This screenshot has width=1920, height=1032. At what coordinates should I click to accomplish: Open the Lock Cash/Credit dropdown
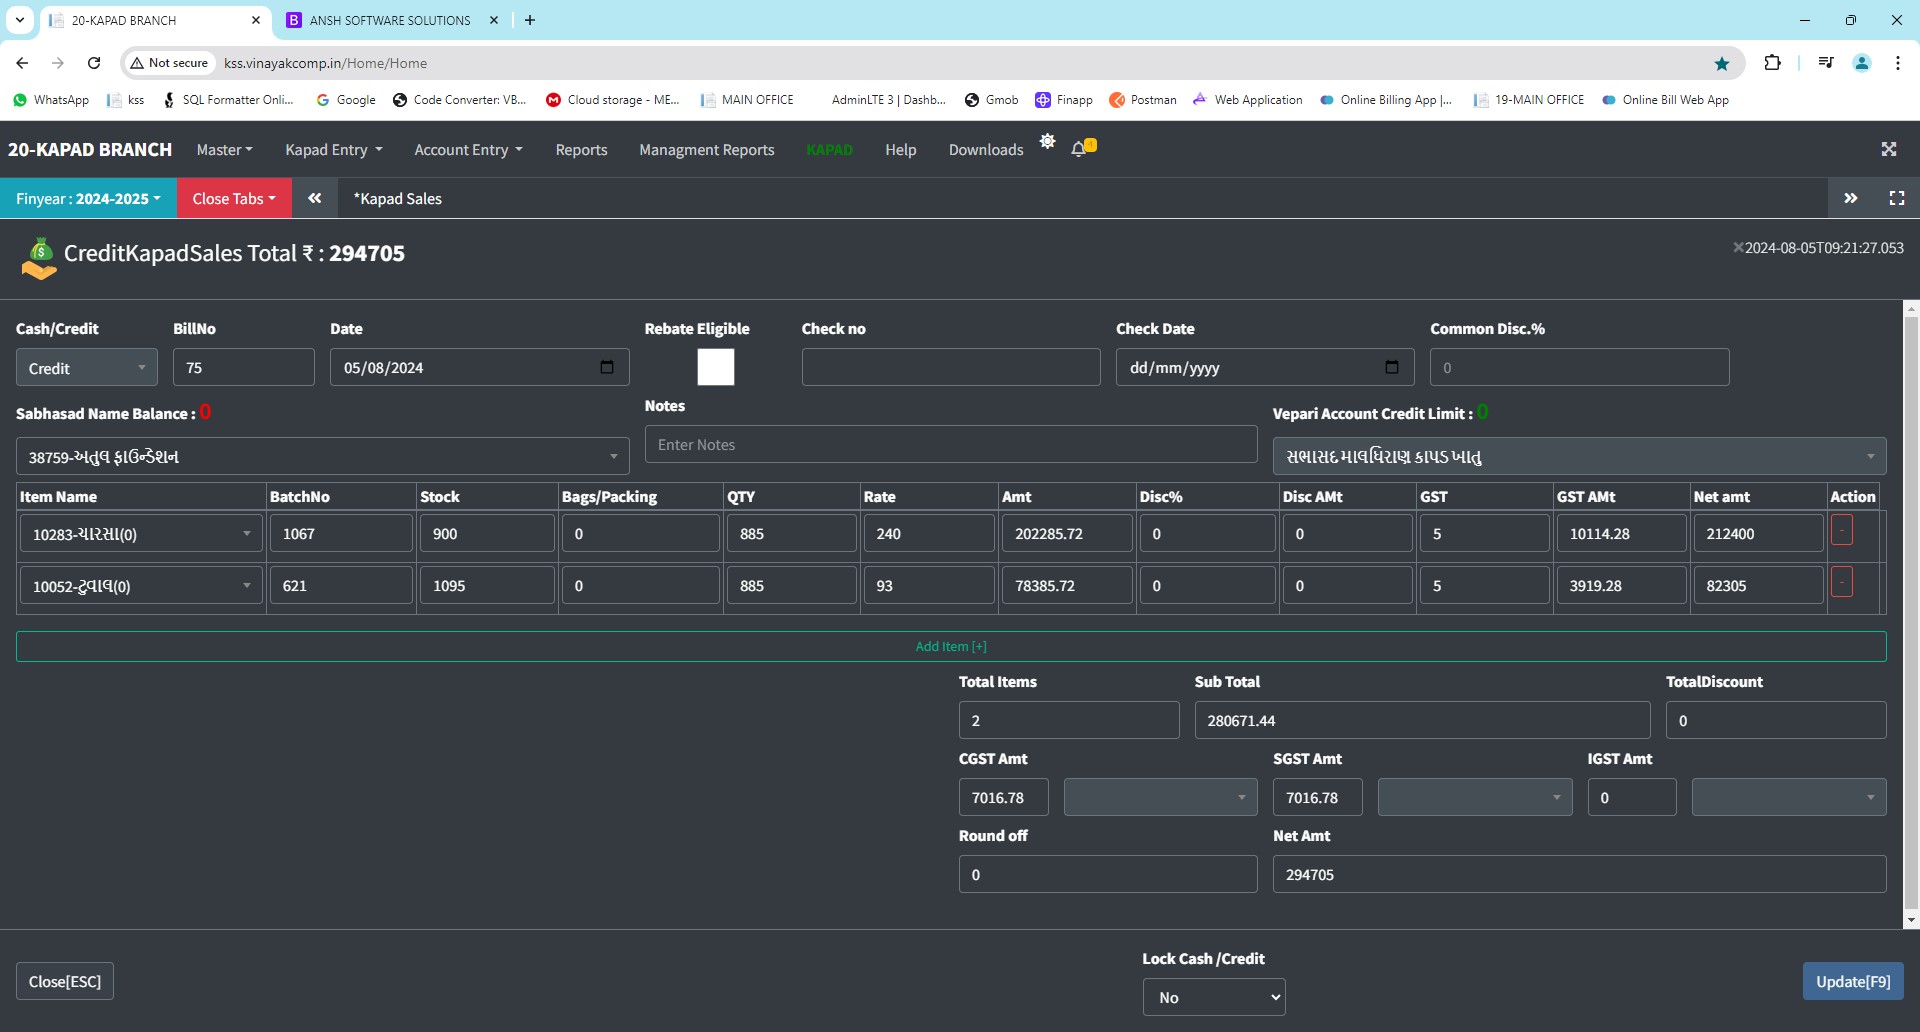point(1213,997)
